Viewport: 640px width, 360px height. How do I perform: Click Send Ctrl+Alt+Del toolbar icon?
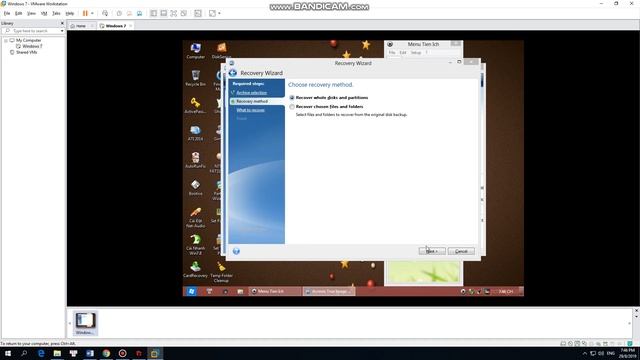coord(105,13)
